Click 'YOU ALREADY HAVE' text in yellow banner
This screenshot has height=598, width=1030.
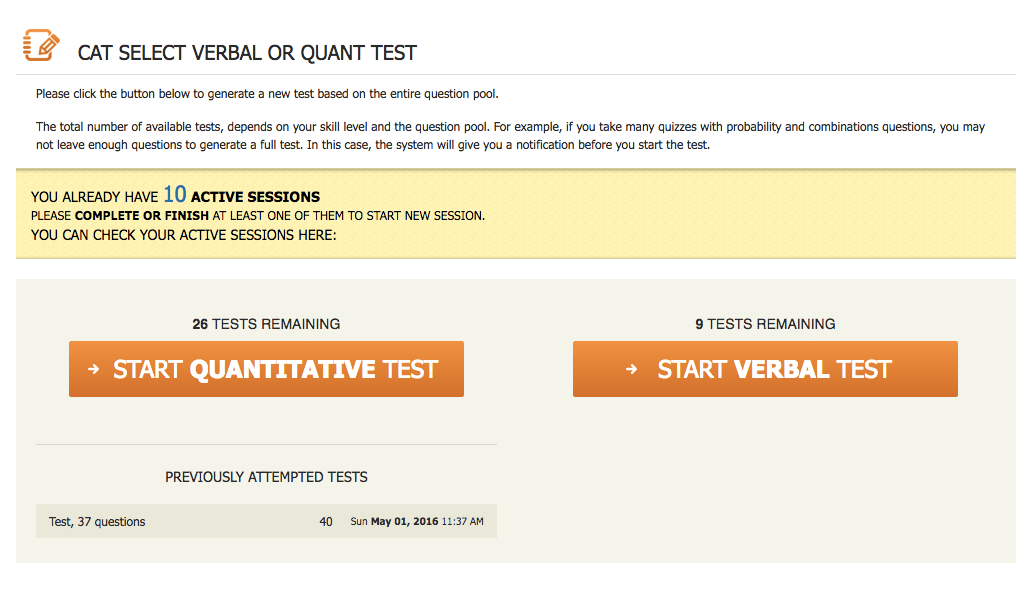pos(94,197)
